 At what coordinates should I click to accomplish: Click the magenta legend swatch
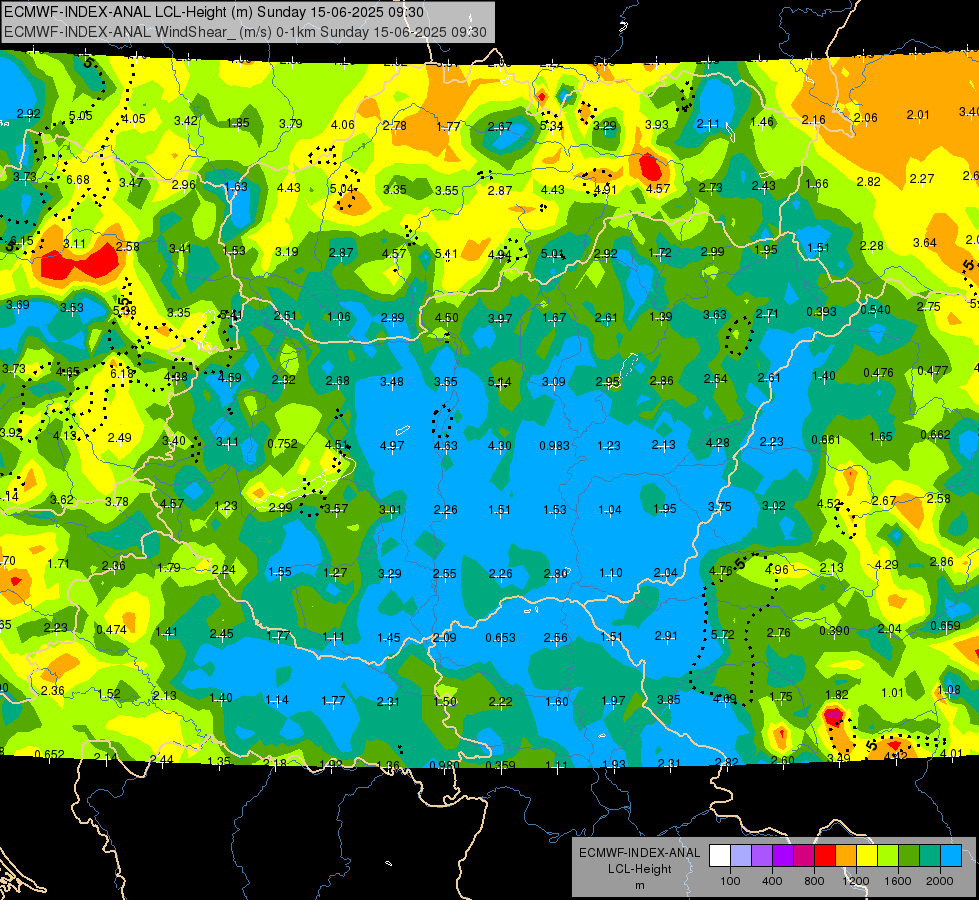tap(804, 856)
